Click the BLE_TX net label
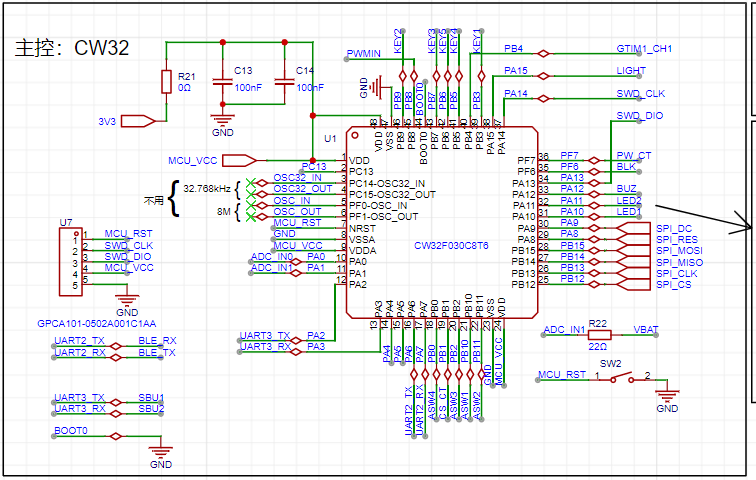This screenshot has width=756, height=480. [x=157, y=353]
